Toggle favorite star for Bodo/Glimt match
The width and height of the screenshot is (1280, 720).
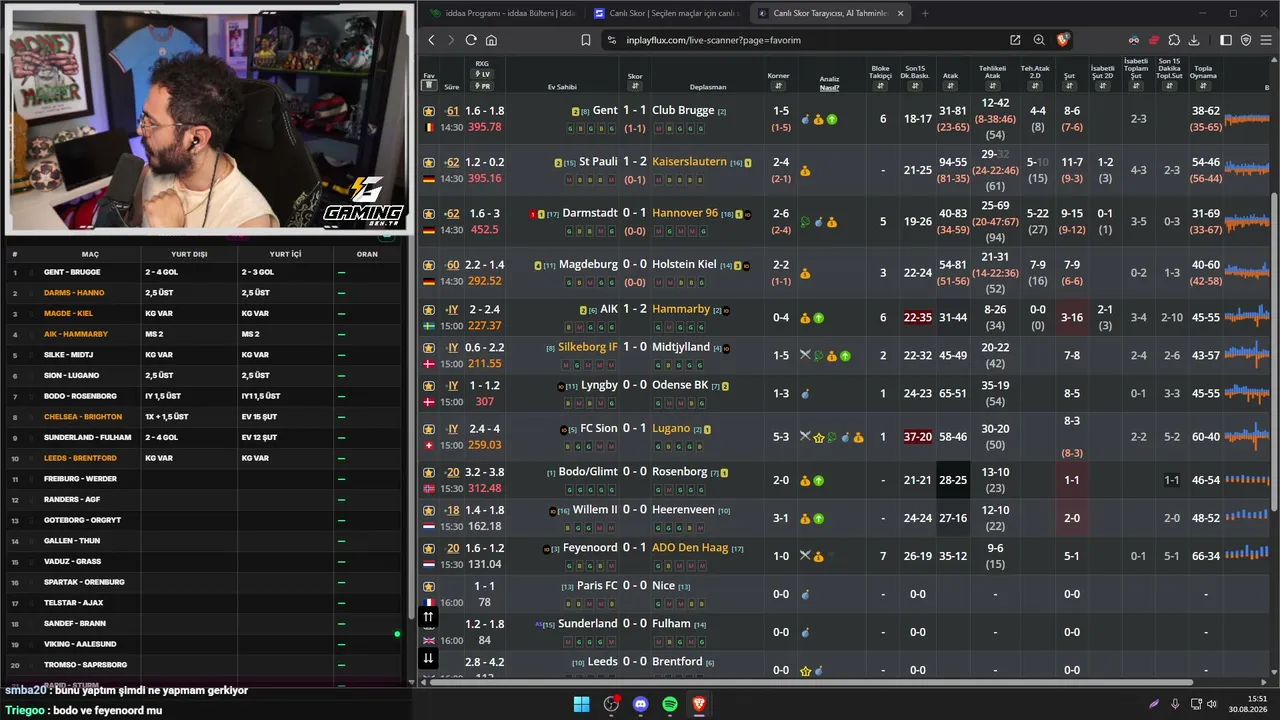[429, 472]
